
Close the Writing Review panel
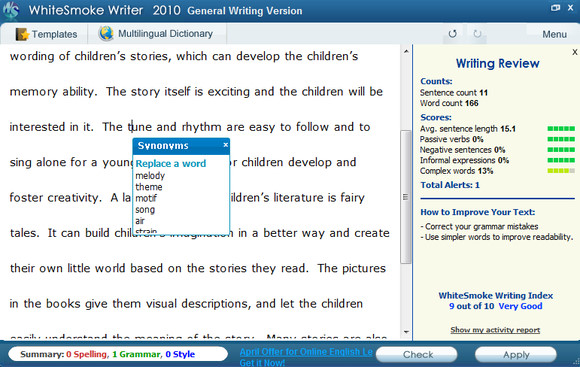point(574,52)
